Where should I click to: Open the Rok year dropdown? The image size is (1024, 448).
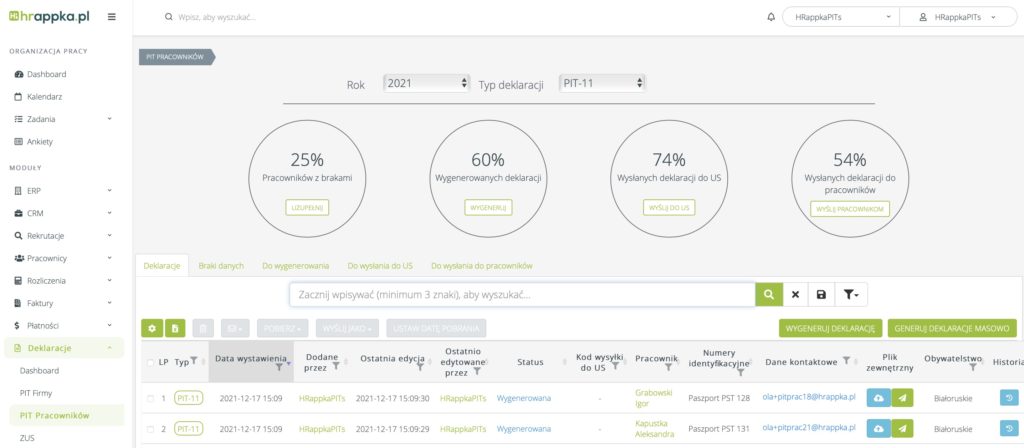coord(426,83)
